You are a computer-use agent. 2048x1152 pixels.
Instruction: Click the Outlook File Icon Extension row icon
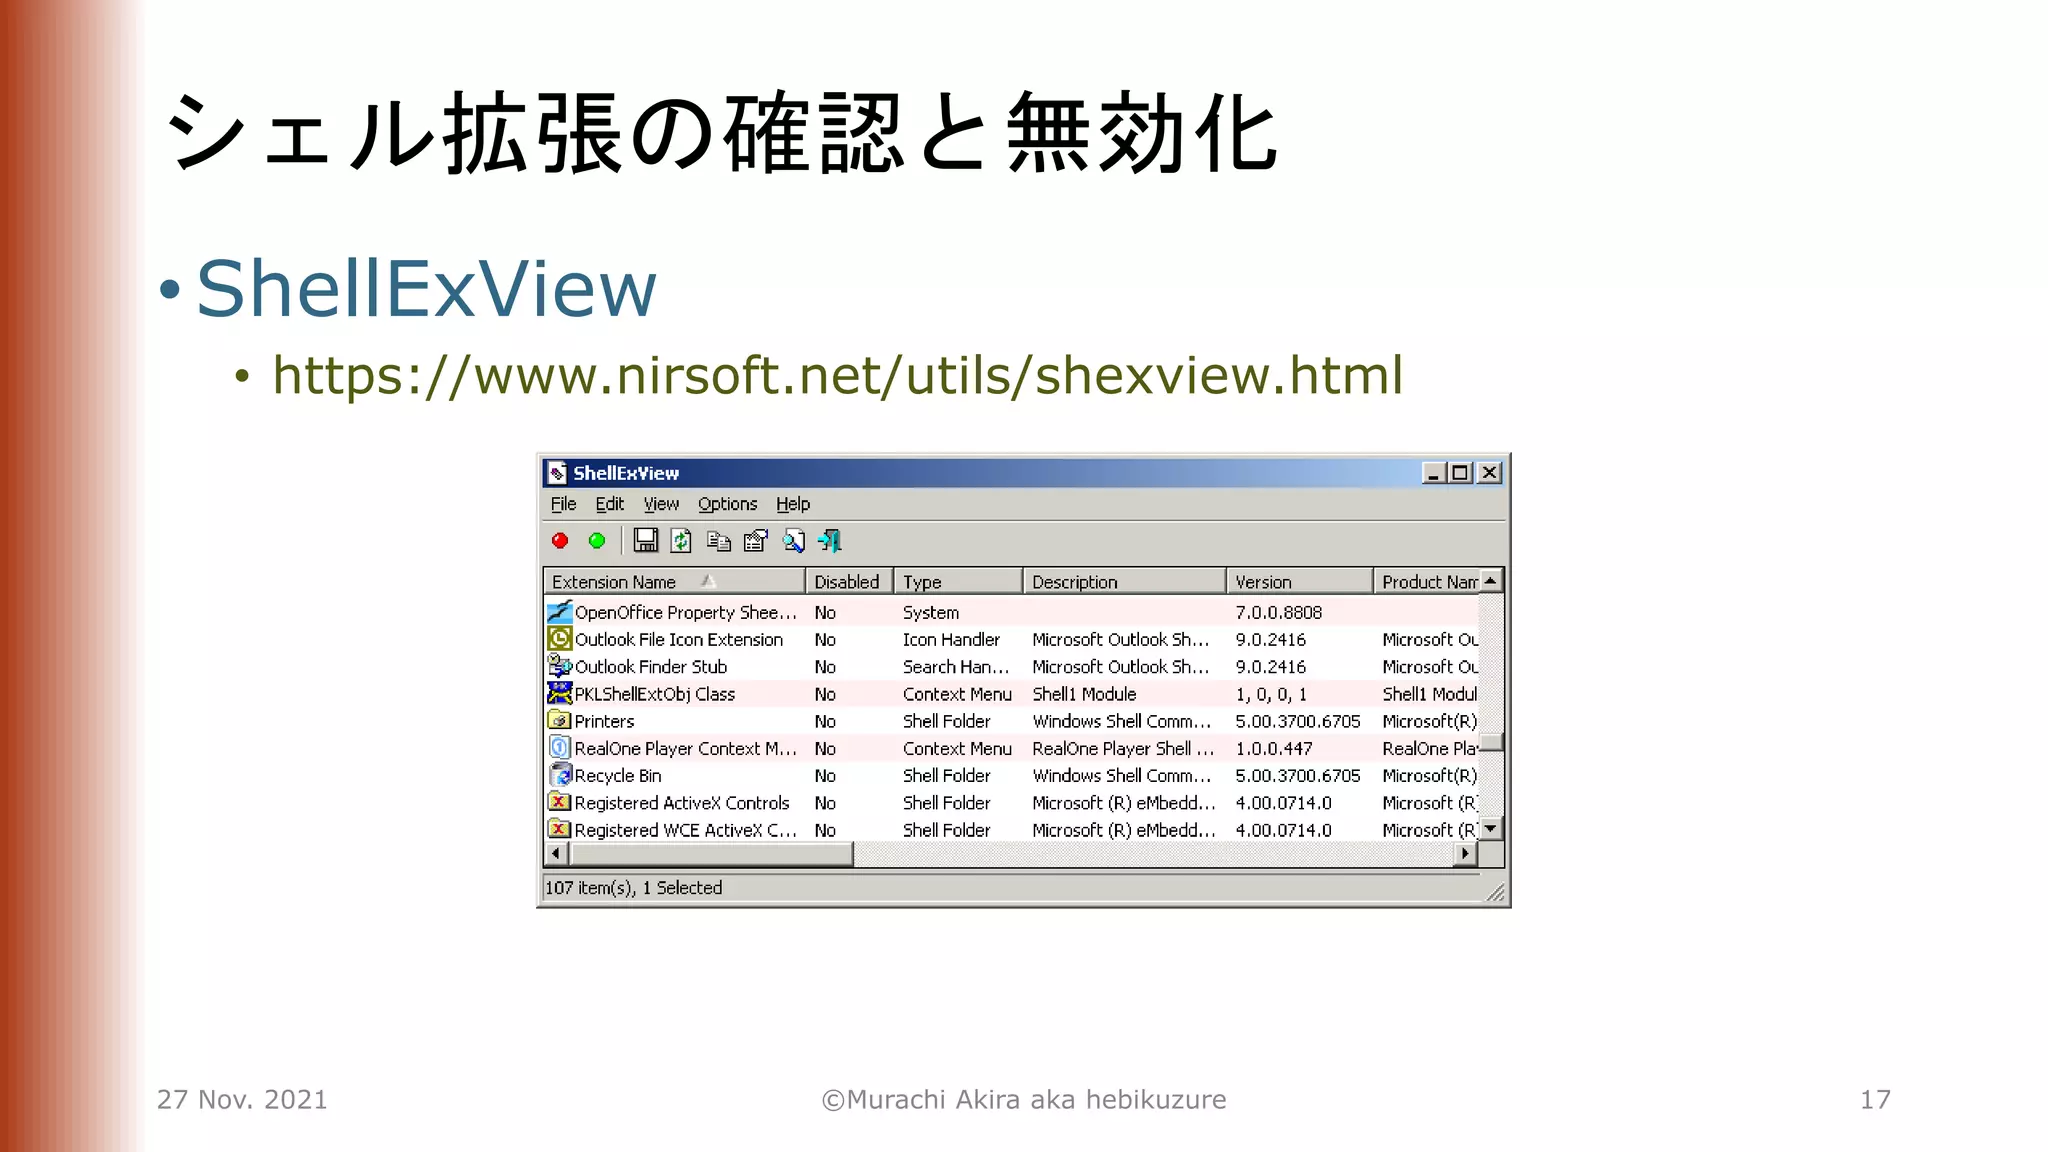point(560,639)
